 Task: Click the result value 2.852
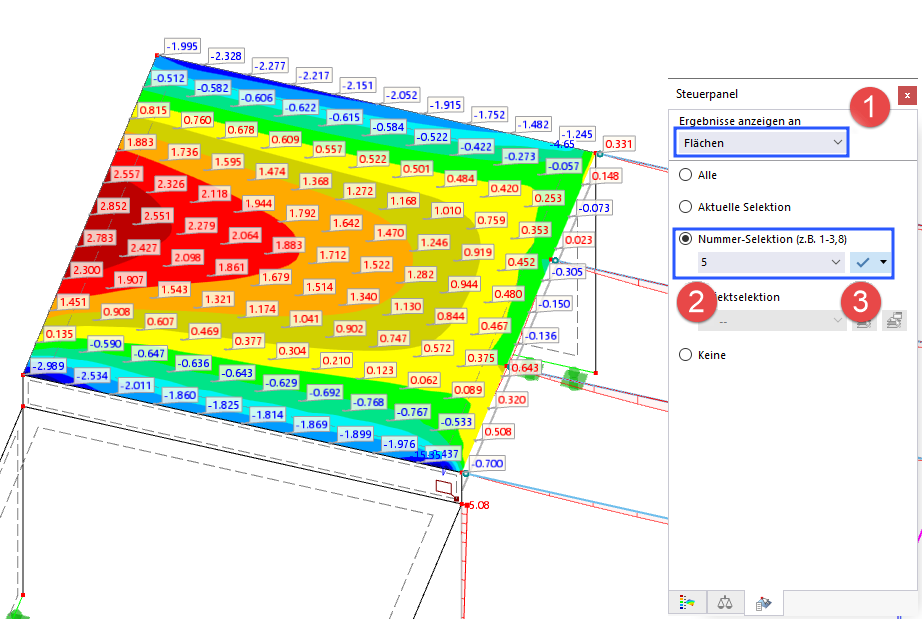tap(113, 206)
